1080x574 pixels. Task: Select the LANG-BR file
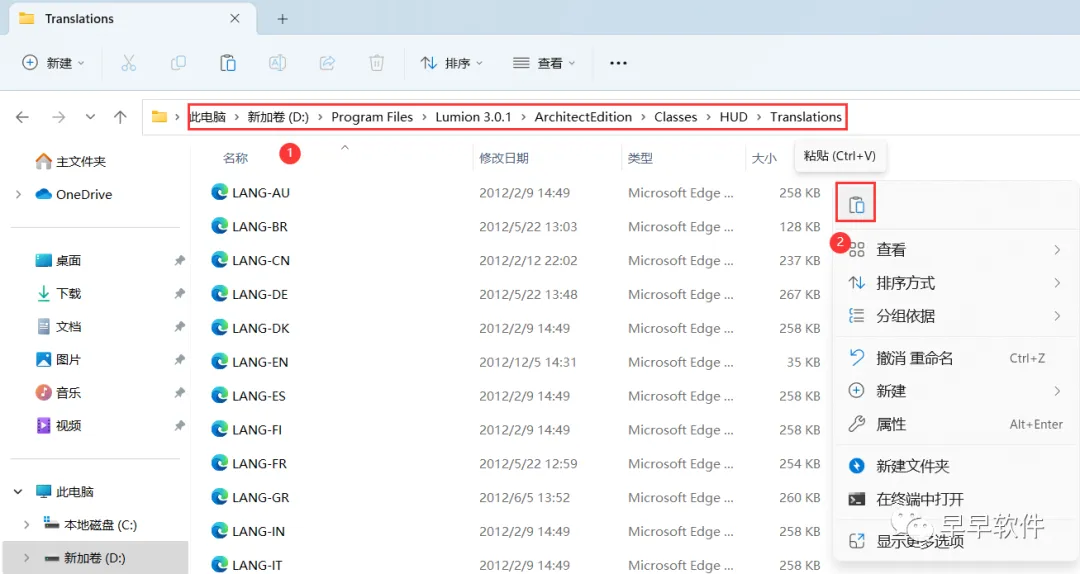click(x=249, y=226)
